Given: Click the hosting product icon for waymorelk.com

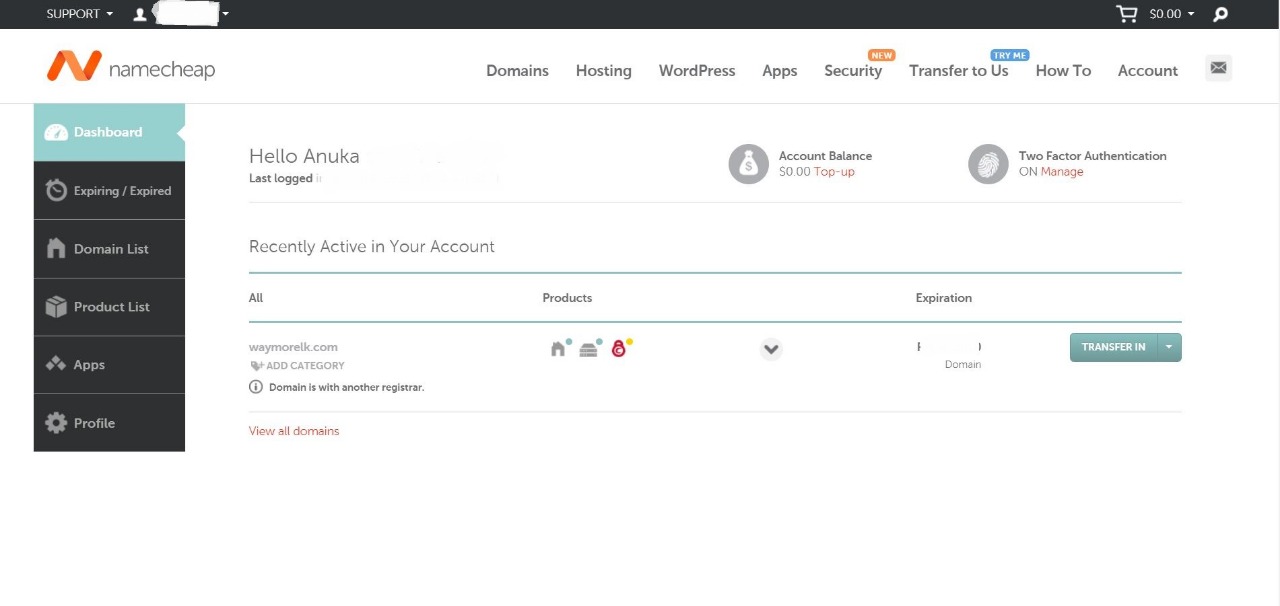Looking at the screenshot, I should click(x=590, y=348).
